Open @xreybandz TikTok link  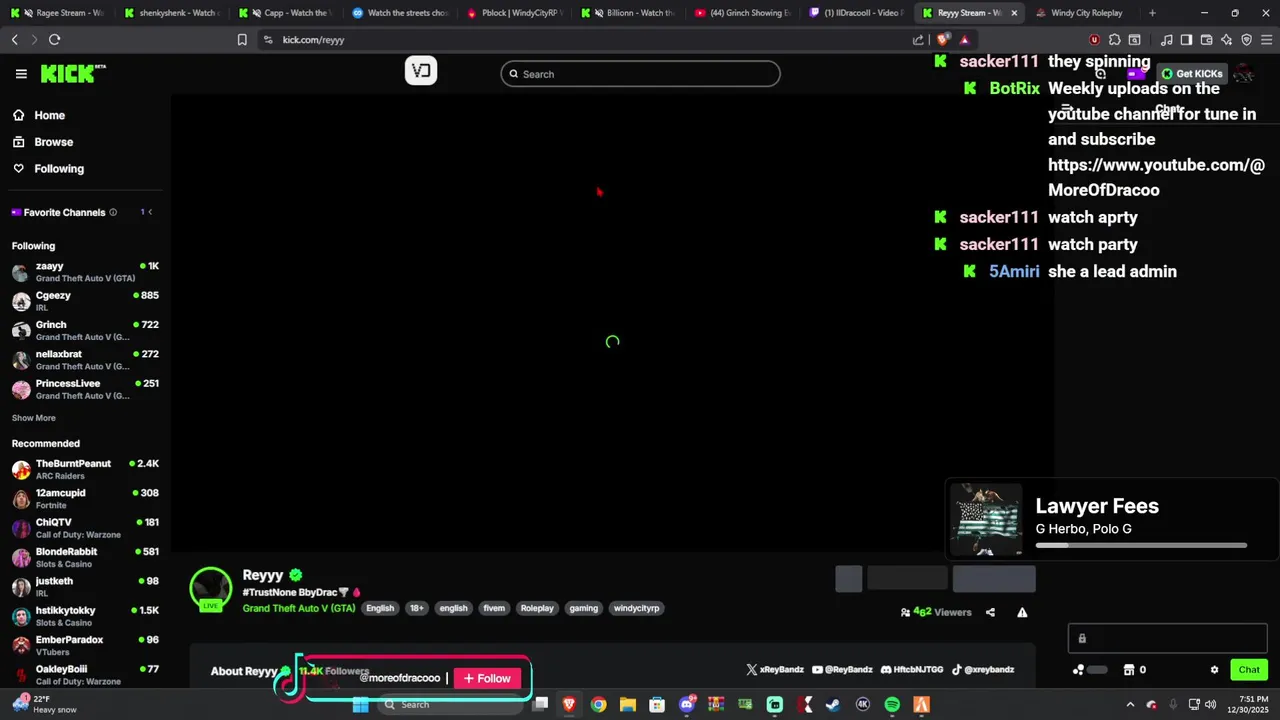[982, 669]
